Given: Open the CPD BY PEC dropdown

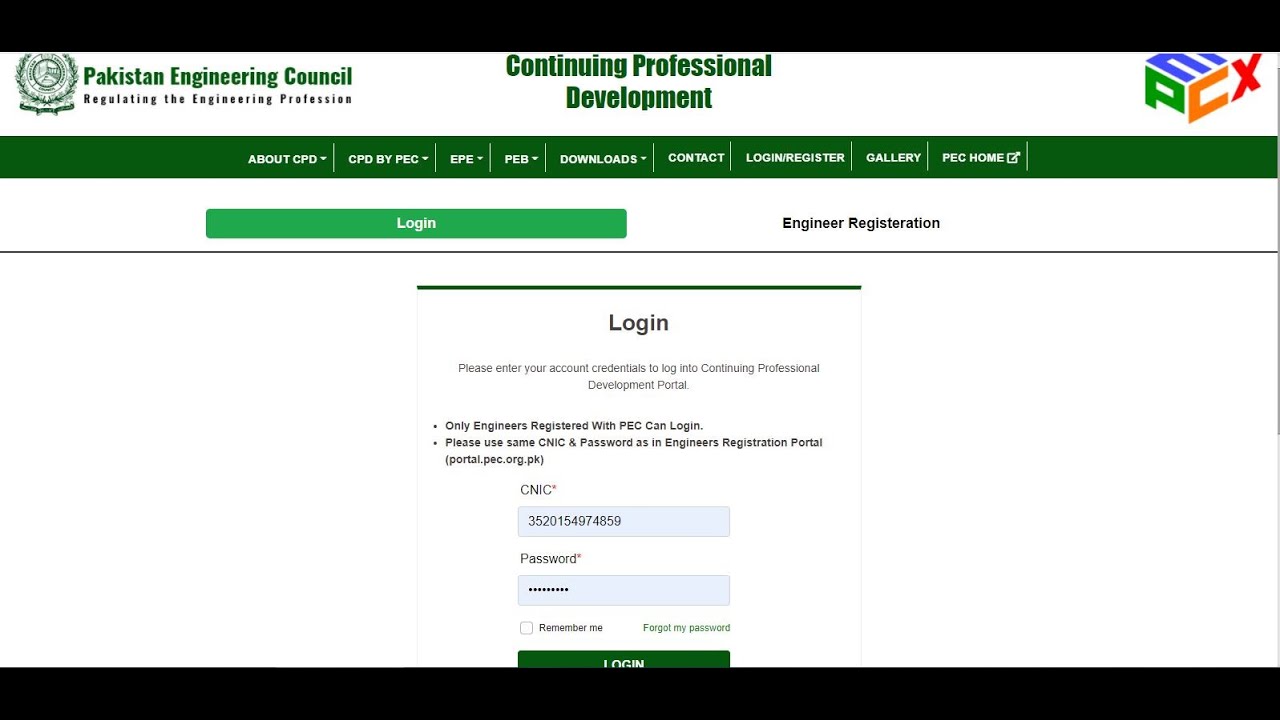Looking at the screenshot, I should pyautogui.click(x=388, y=158).
